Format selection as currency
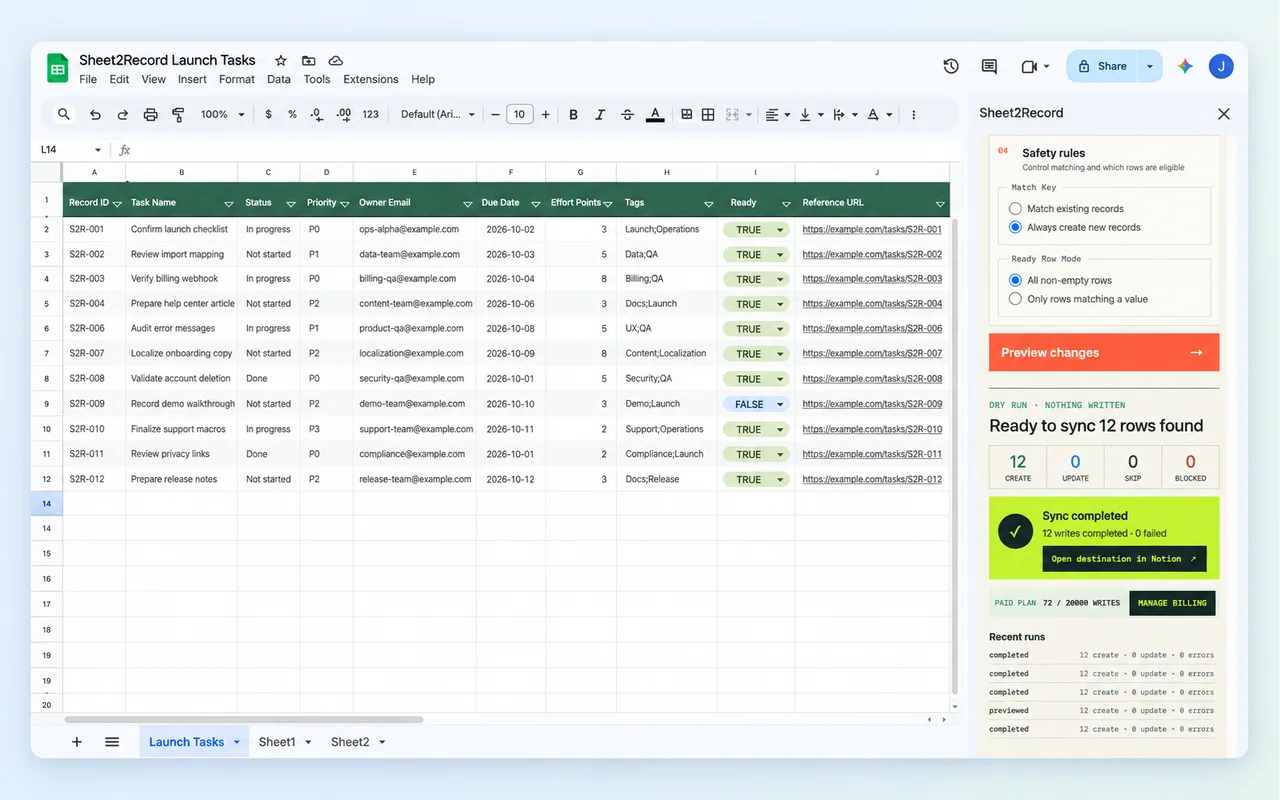The width and height of the screenshot is (1280, 800). pos(268,114)
